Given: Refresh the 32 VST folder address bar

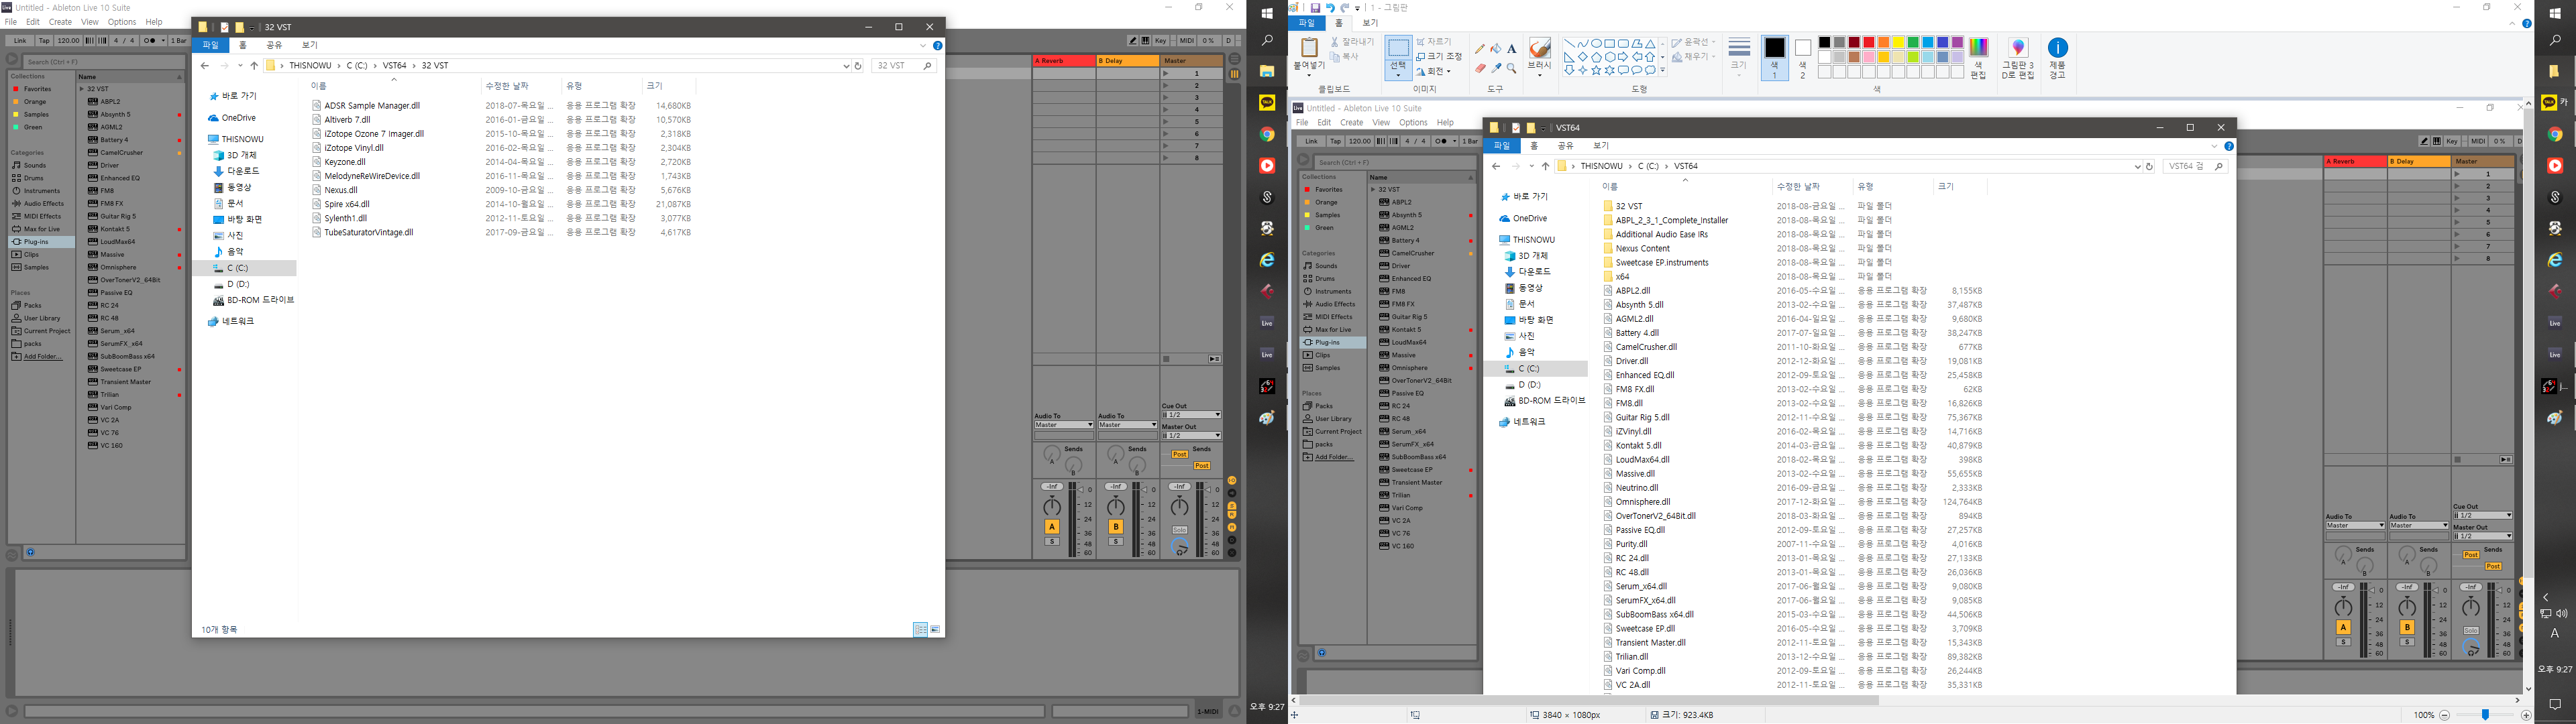Looking at the screenshot, I should coord(858,66).
